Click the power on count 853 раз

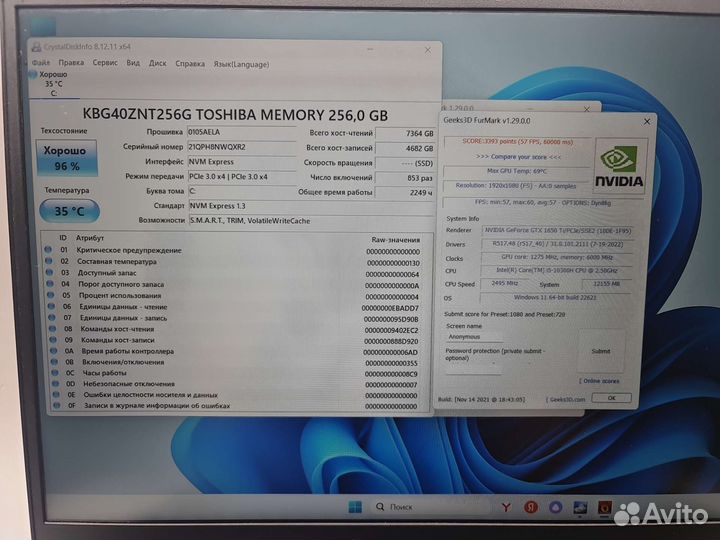click(405, 178)
